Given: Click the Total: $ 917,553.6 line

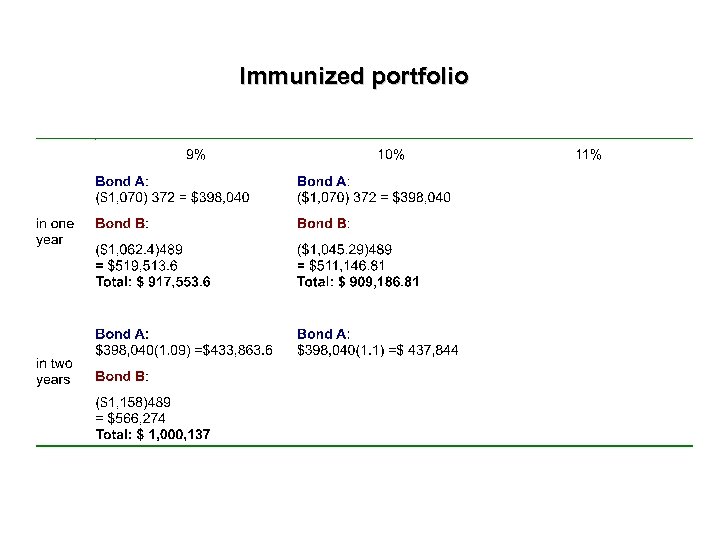Looking at the screenshot, I should pyautogui.click(x=153, y=282).
